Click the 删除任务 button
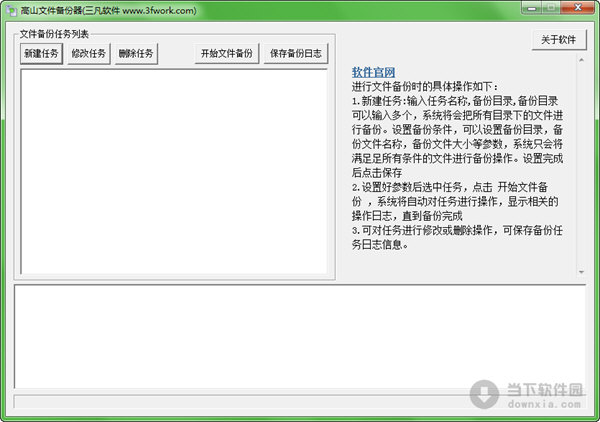Viewport: 600px width, 422px height. tap(136, 54)
